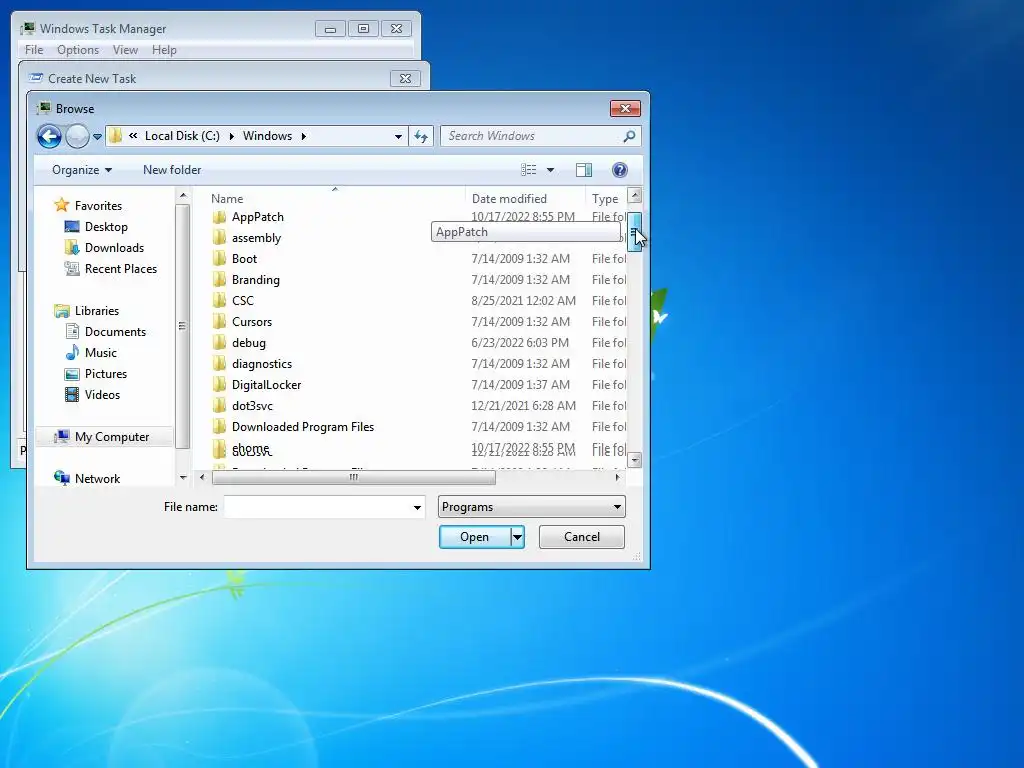Click the search magnifier icon

[x=629, y=136]
